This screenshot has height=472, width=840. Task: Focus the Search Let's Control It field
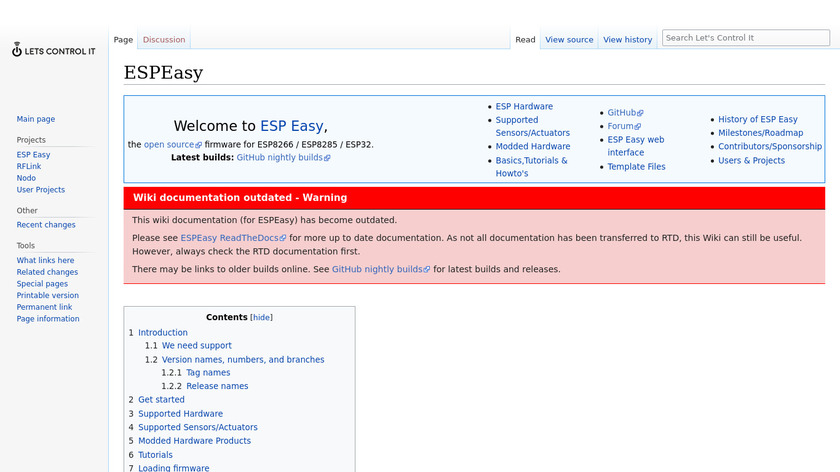coord(746,38)
